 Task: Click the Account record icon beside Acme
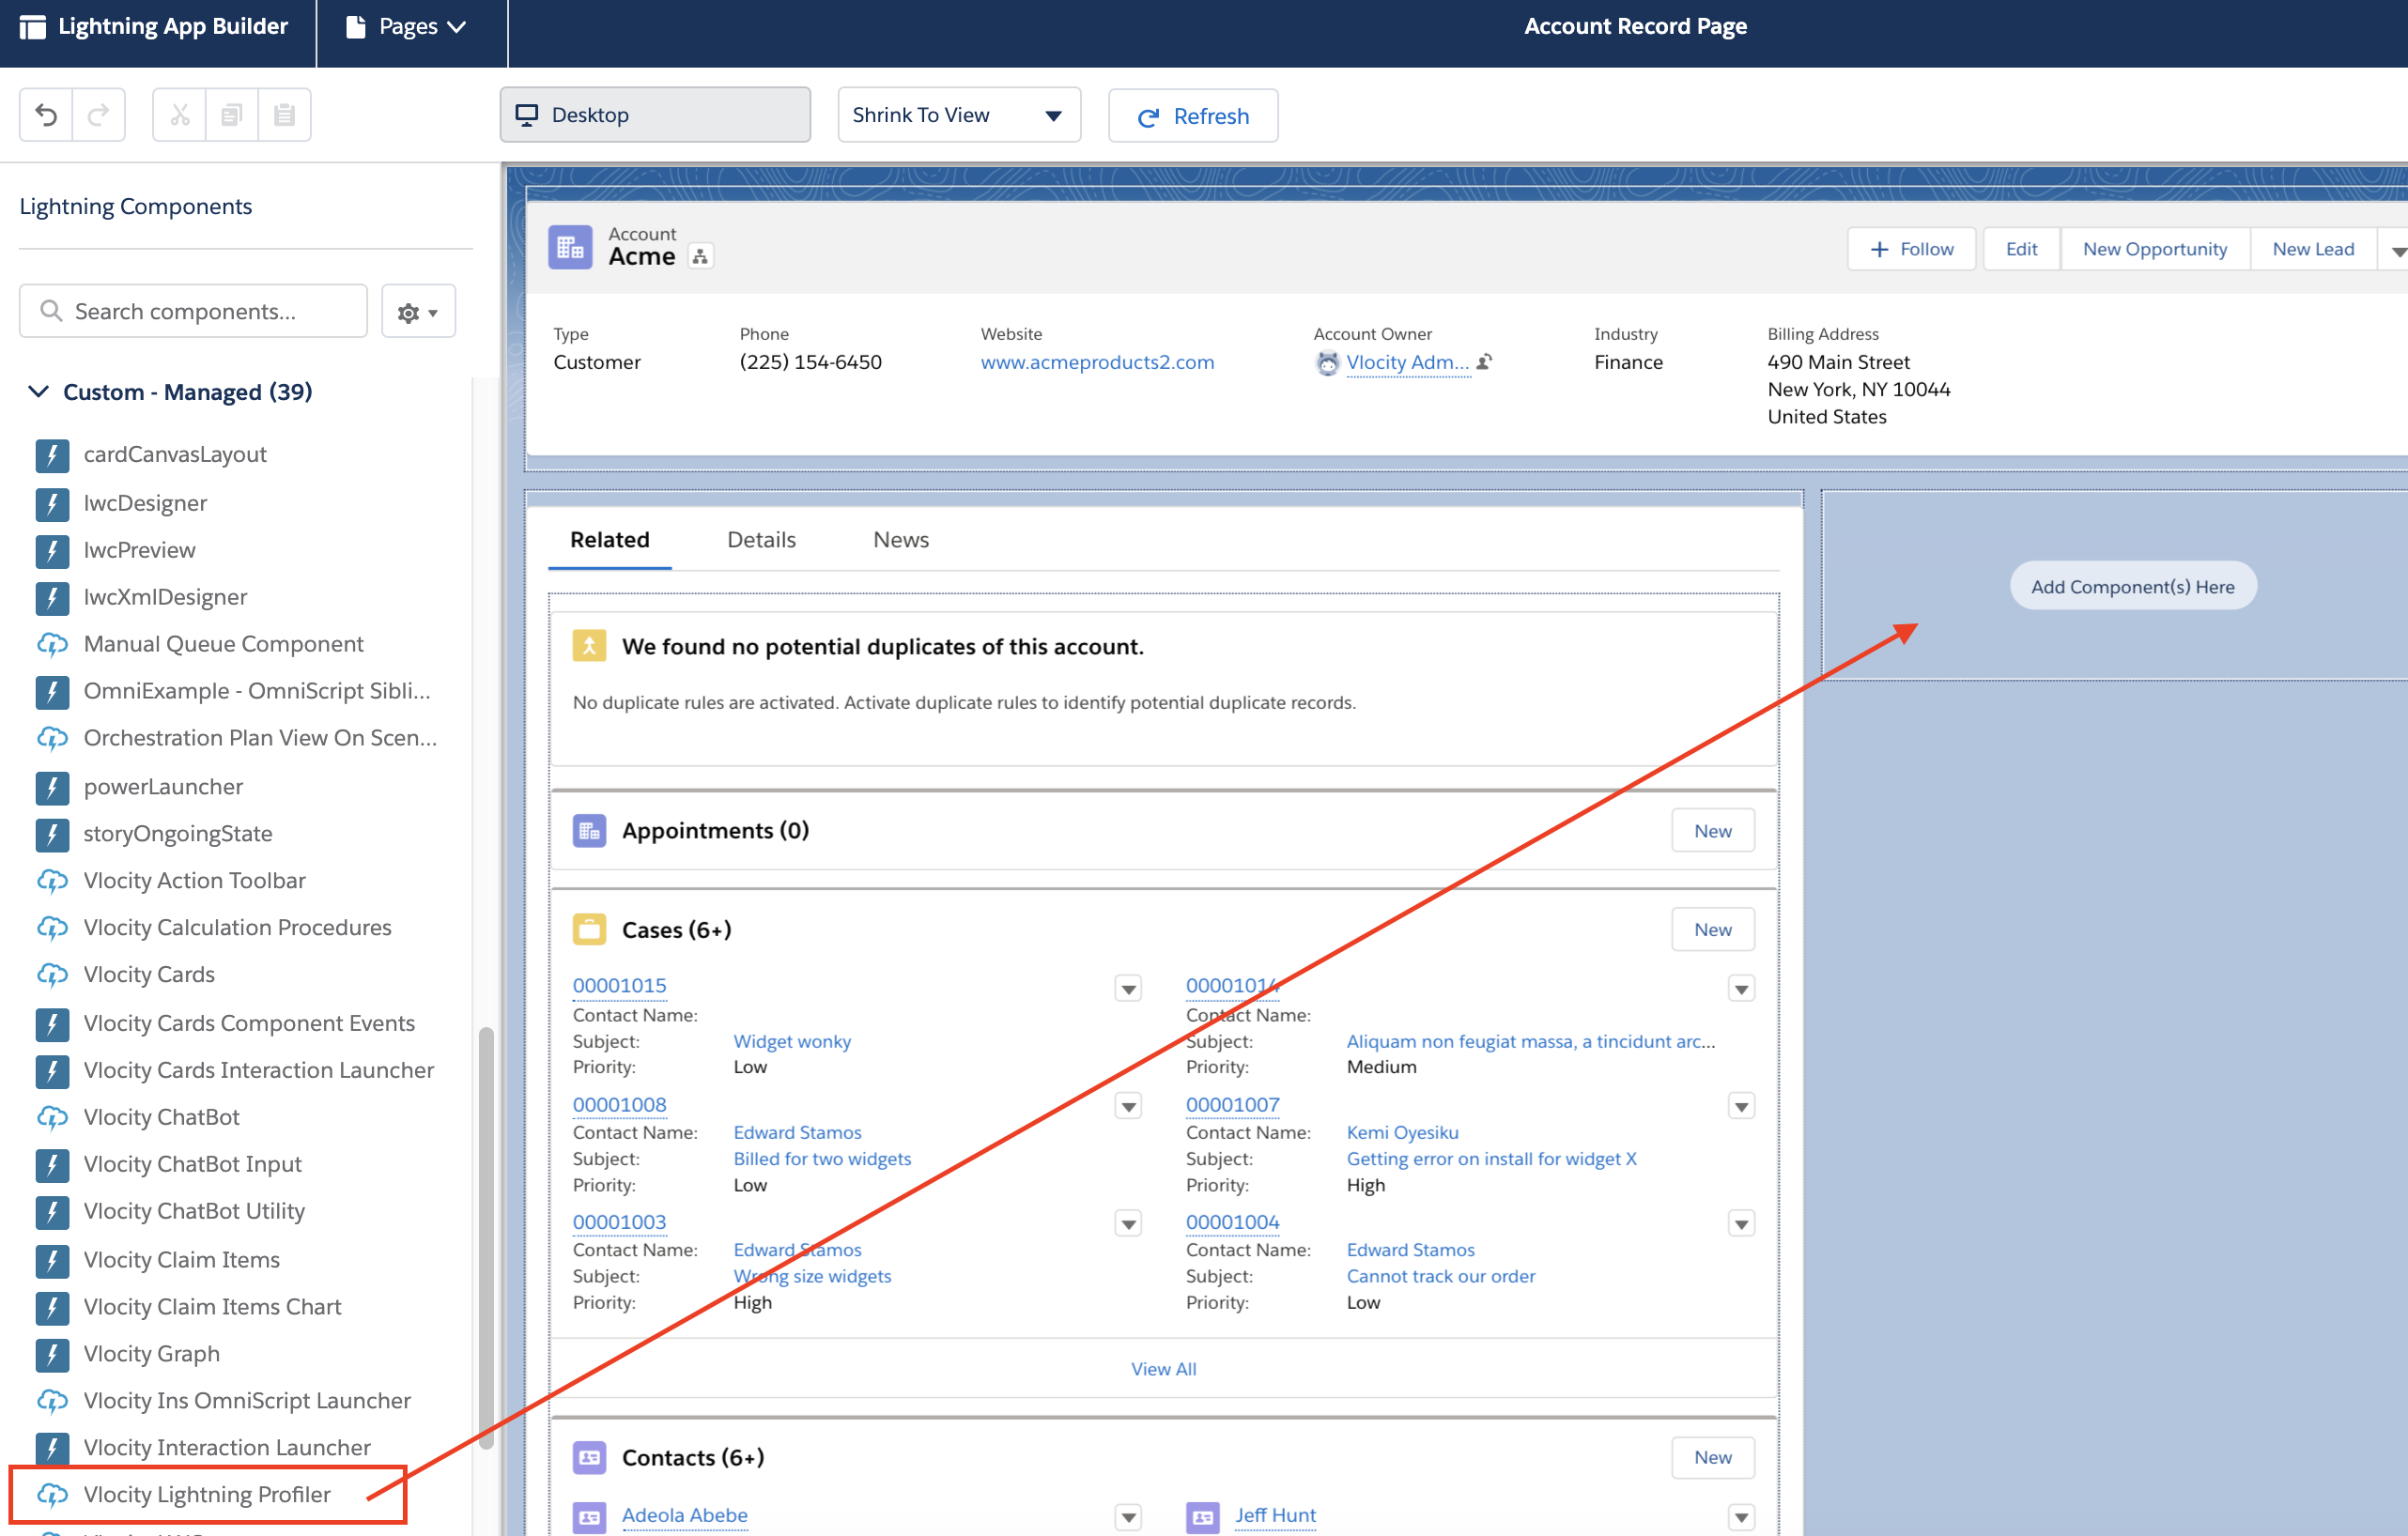(570, 247)
